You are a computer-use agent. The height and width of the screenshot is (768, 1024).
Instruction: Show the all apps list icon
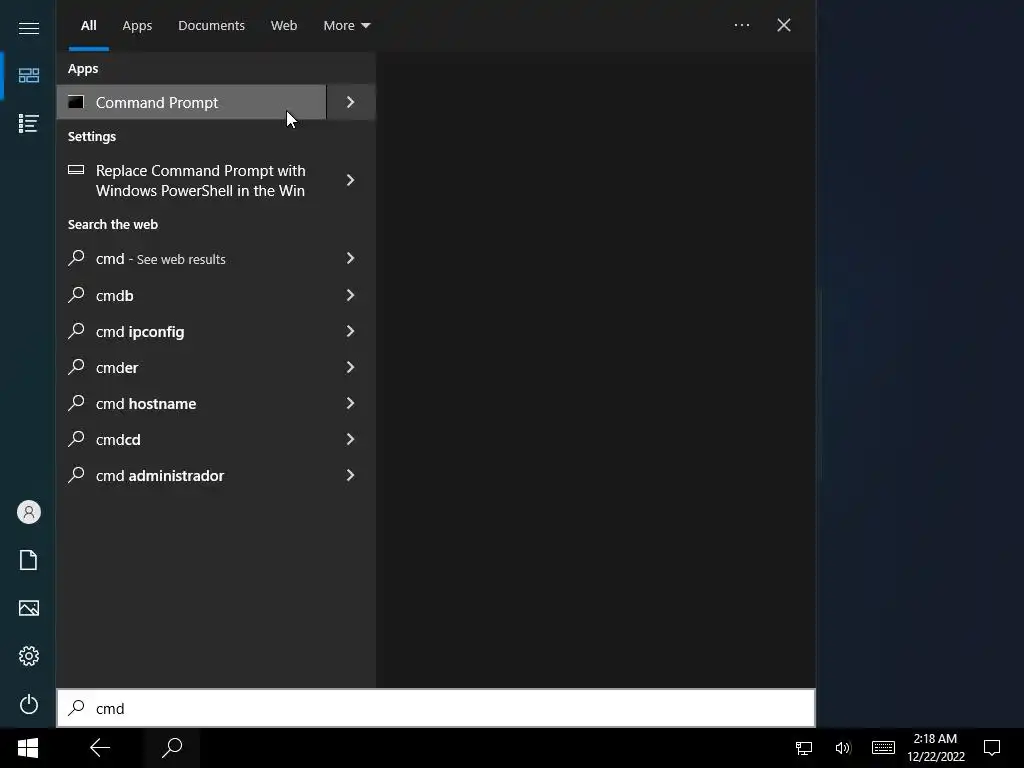29,123
